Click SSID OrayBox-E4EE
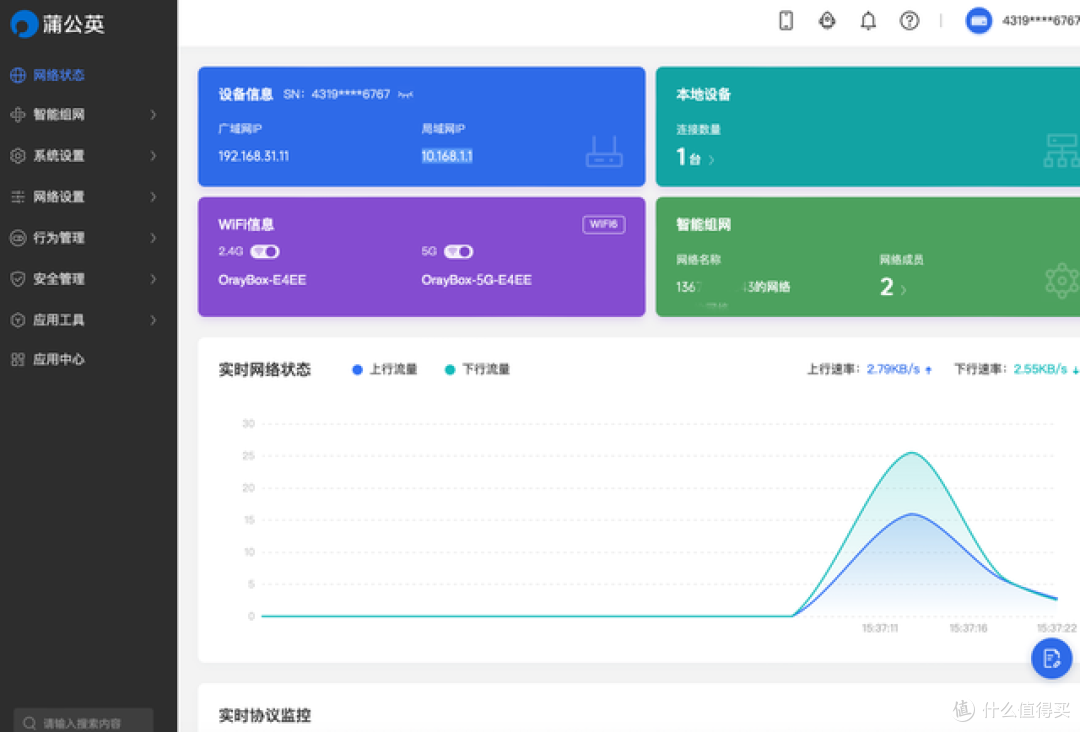The image size is (1080, 732). [262, 280]
